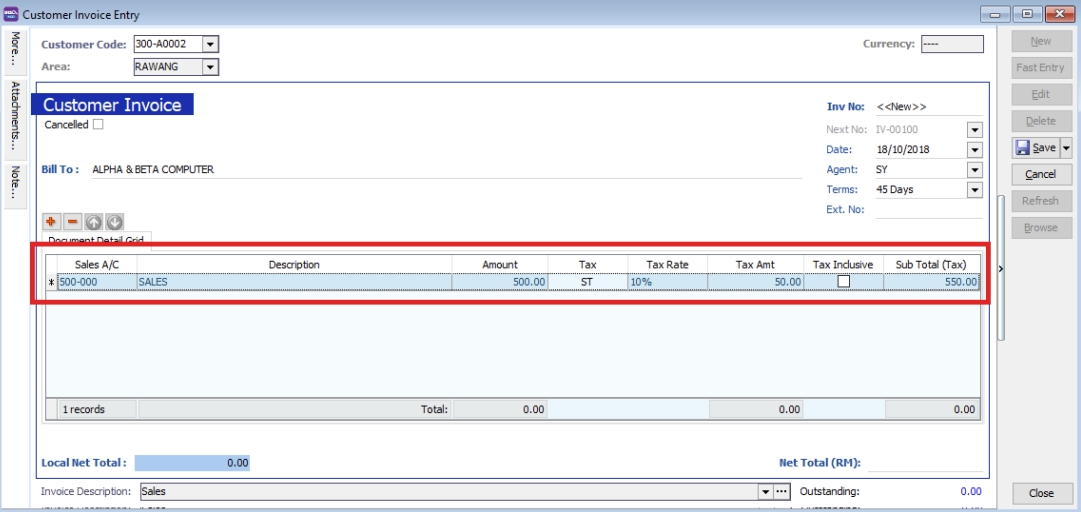Image resolution: width=1081 pixels, height=512 pixels.
Task: Open Terms dropdown
Action: [975, 190]
